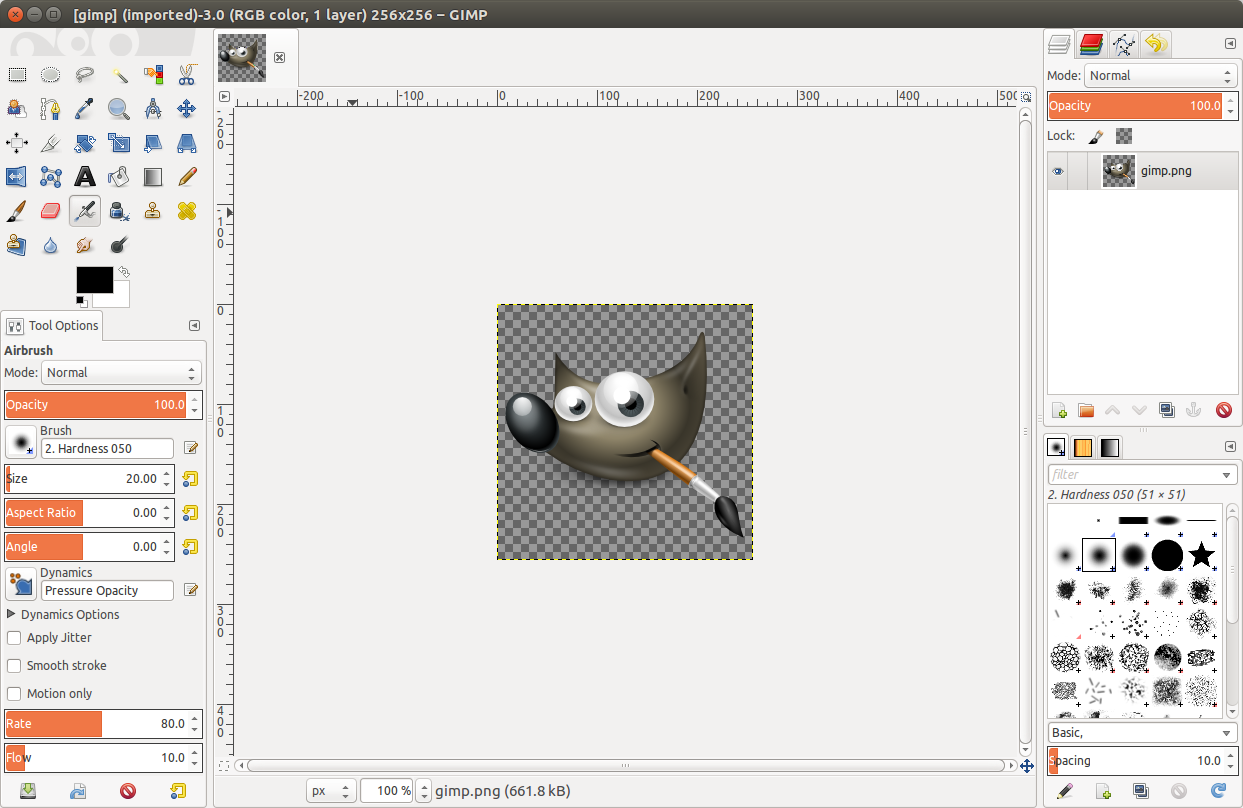Select the Text tool

point(85,177)
